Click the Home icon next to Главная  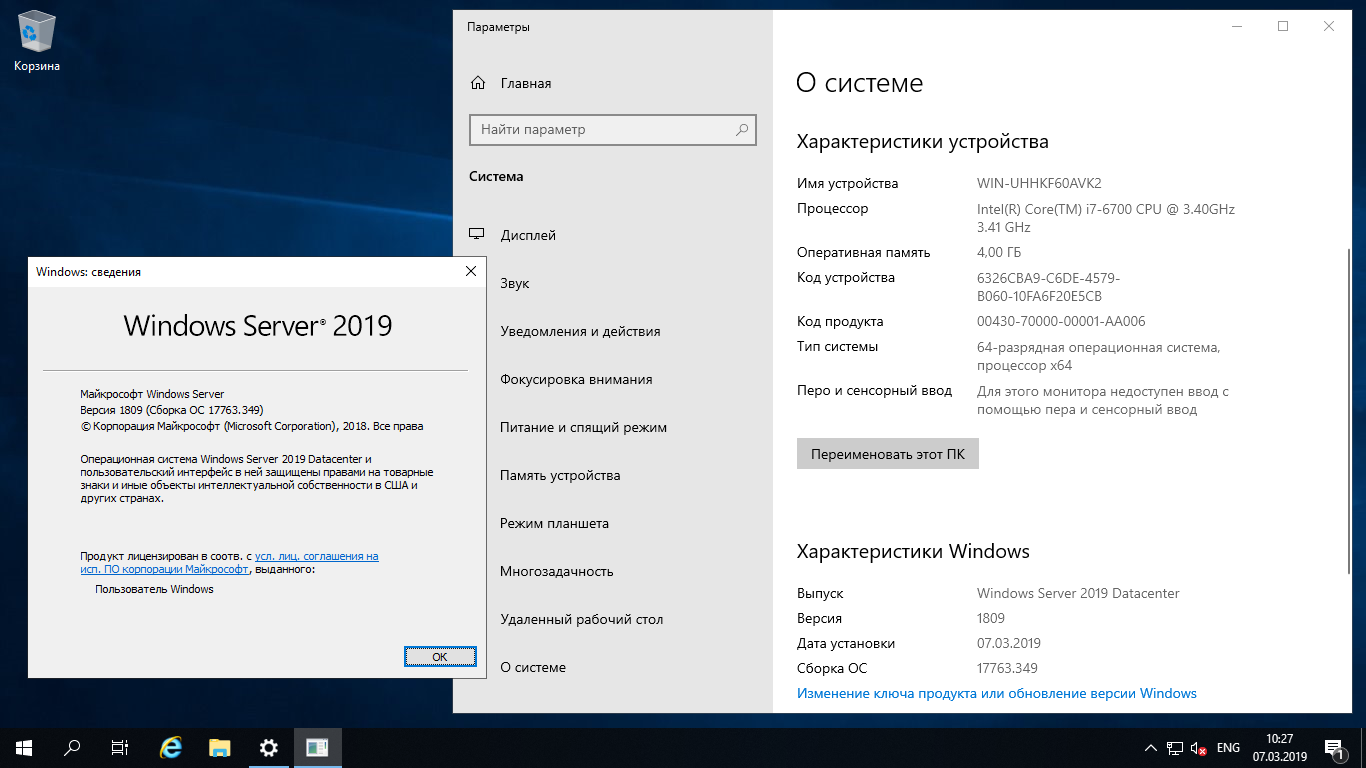478,83
